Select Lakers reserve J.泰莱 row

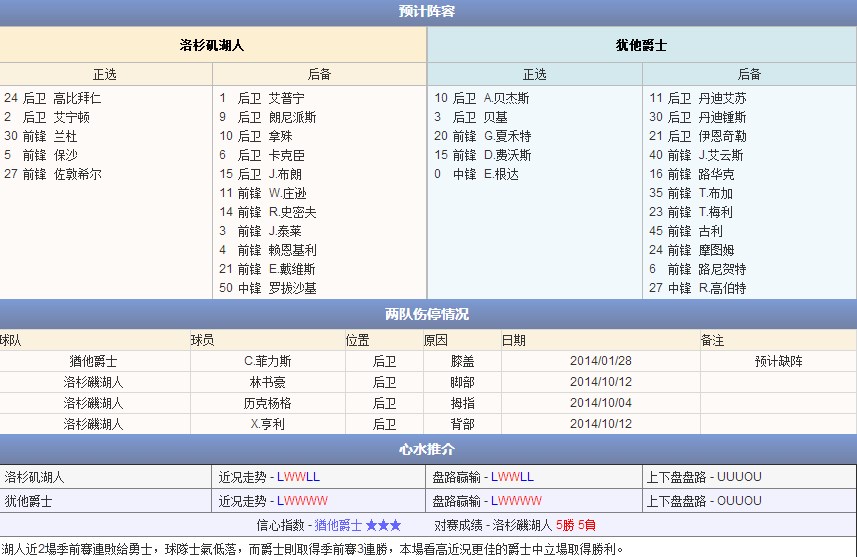(260, 231)
